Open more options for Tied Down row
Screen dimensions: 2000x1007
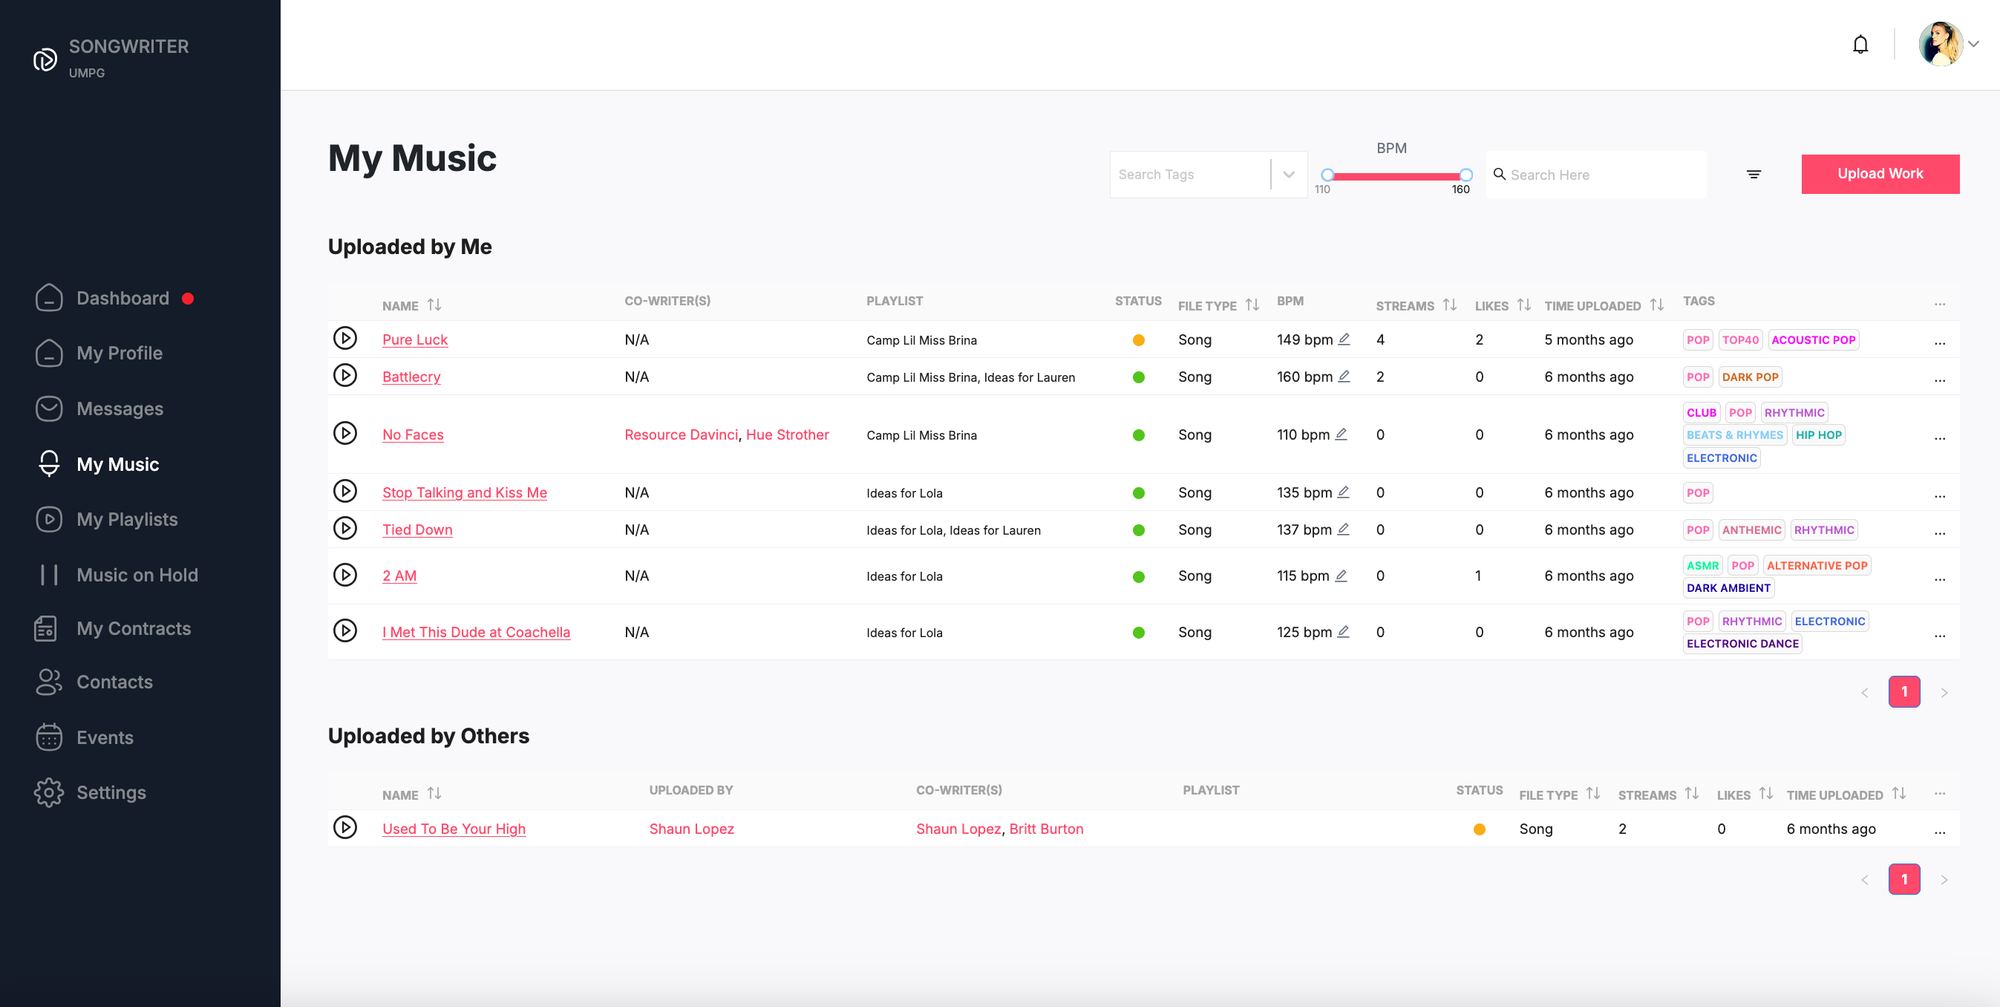[1939, 531]
